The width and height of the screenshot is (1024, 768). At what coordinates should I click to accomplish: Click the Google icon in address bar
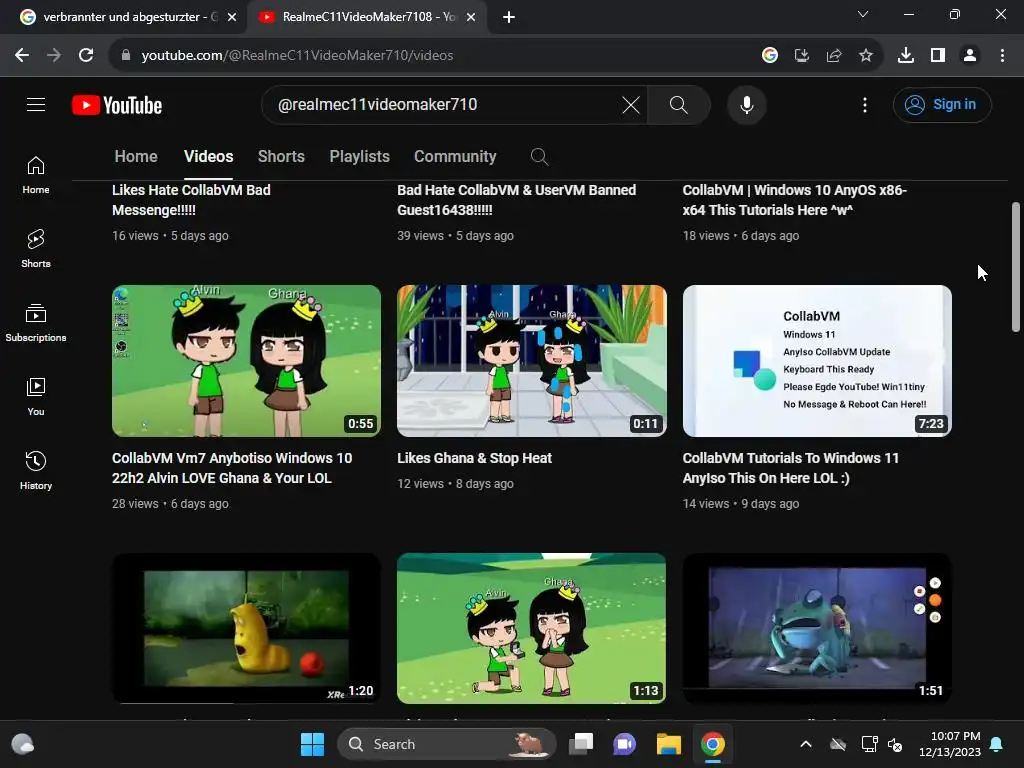769,56
